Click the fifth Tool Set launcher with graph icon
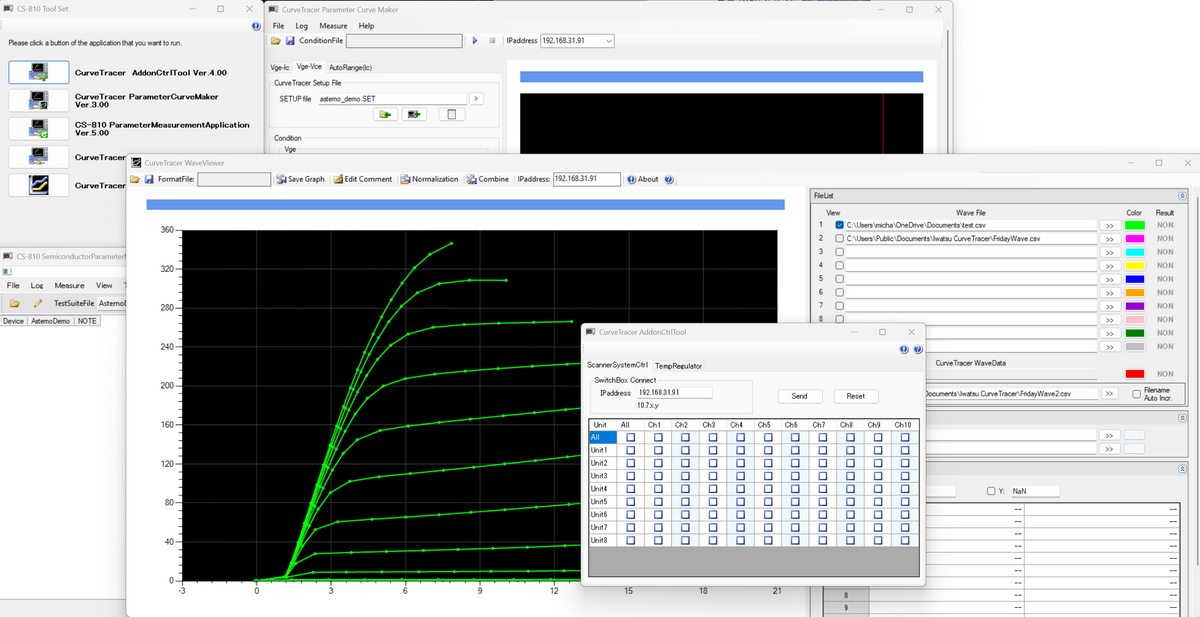This screenshot has width=1200, height=617. pyautogui.click(x=39, y=185)
